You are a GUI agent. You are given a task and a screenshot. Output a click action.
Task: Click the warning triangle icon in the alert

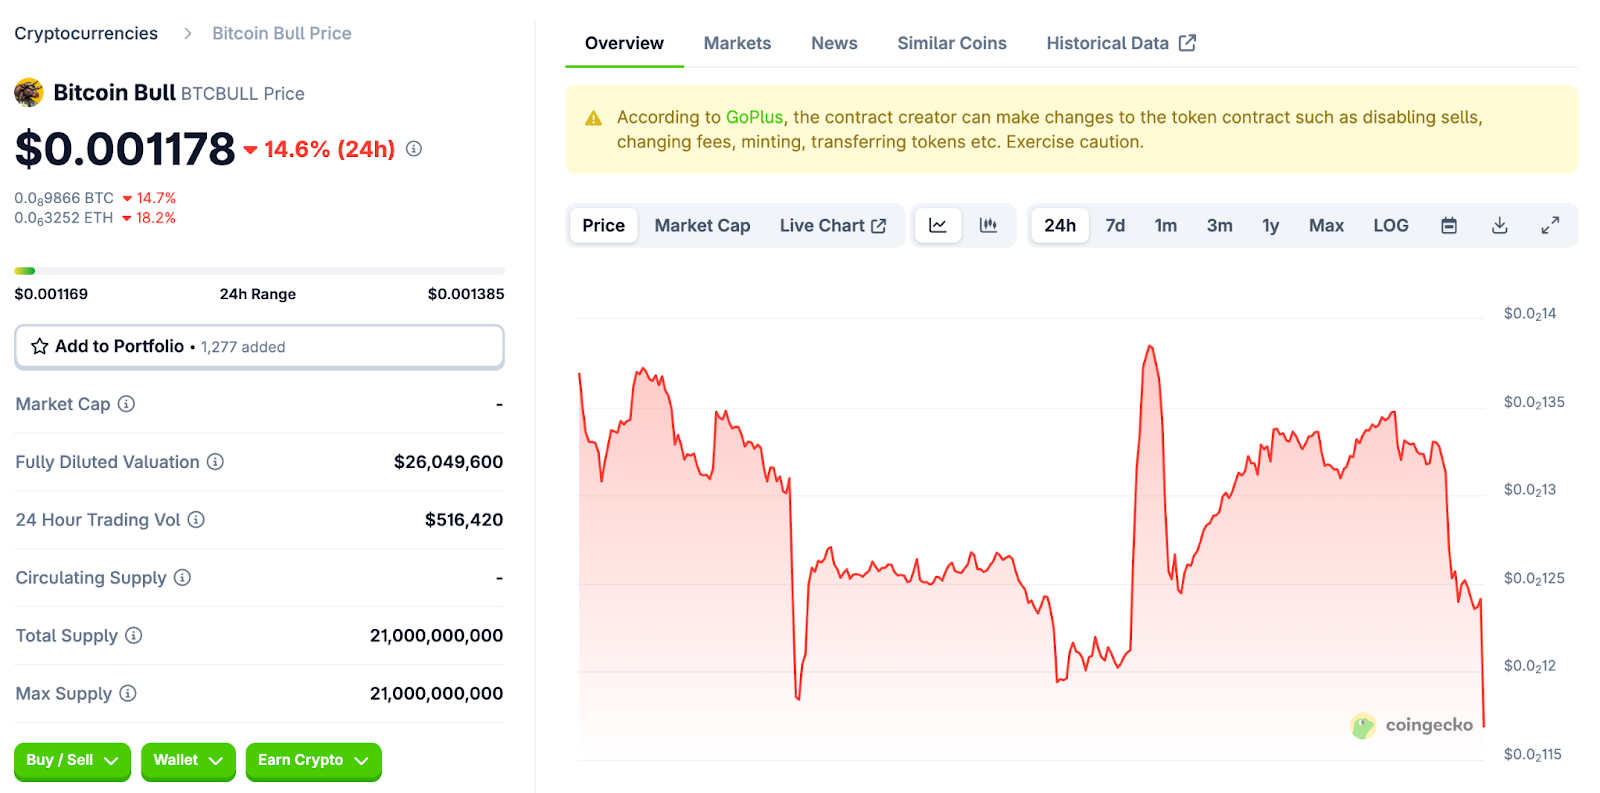coord(593,118)
